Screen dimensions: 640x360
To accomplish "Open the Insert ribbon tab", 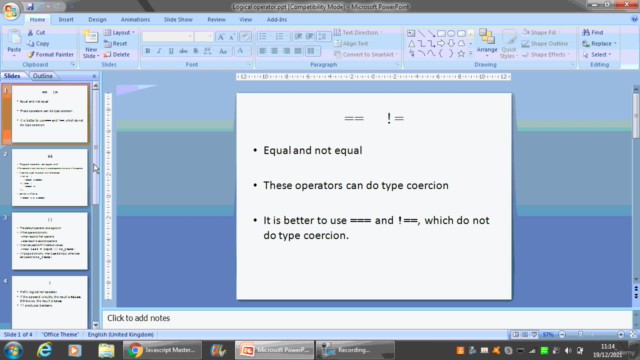I will (x=66, y=19).
